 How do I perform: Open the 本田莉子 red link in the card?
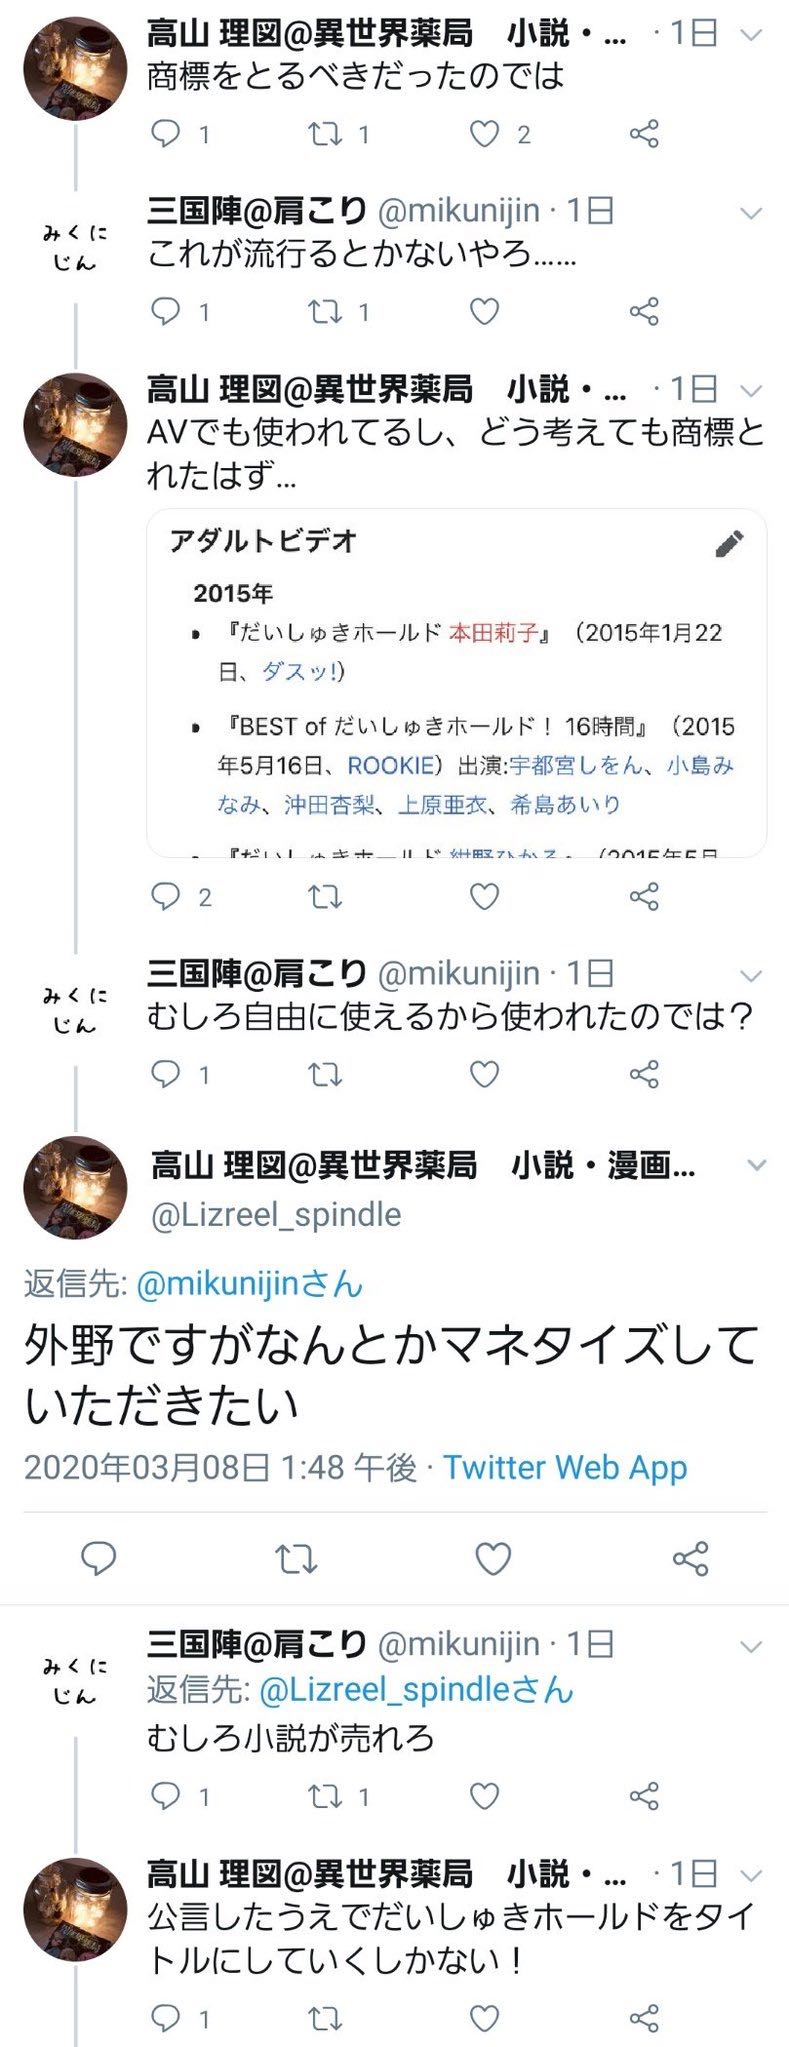[493, 633]
